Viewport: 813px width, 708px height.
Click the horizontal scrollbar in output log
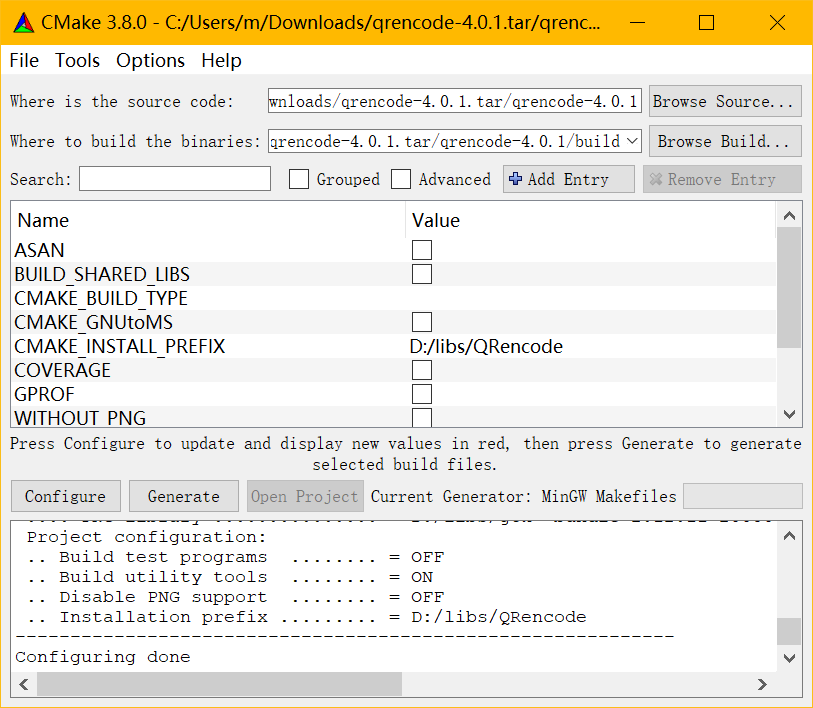point(219,684)
